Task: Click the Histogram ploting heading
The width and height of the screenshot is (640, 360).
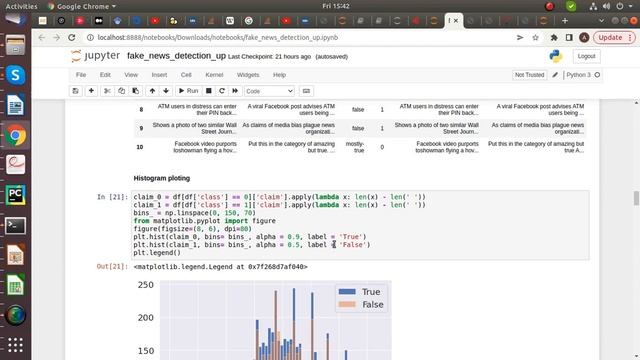Action: click(162, 178)
